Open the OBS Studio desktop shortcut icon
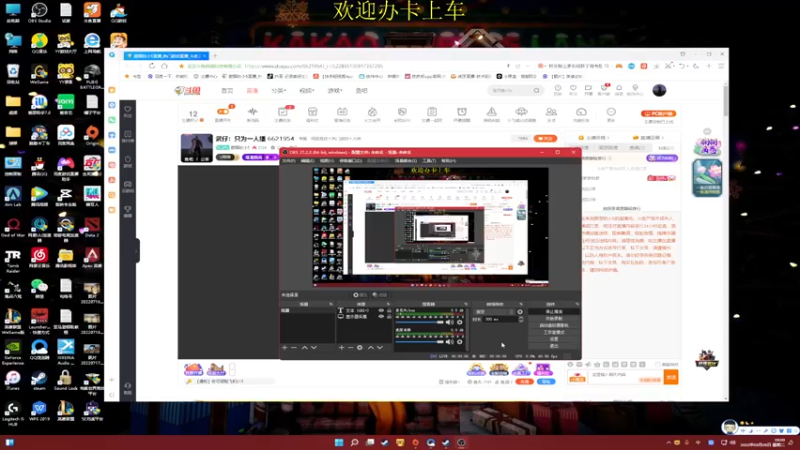Screen dimensions: 800x450 [39, 12]
